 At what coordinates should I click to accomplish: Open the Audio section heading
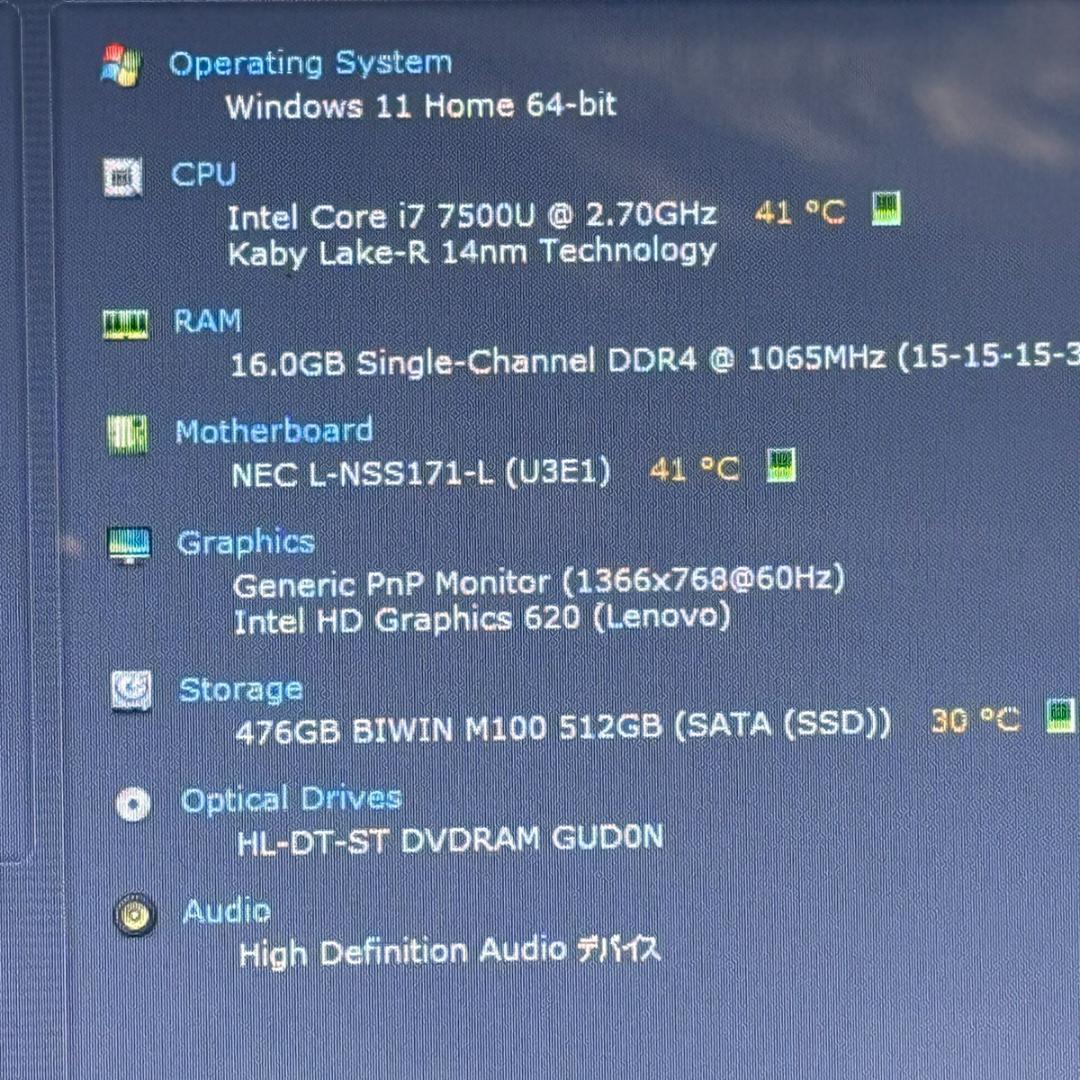227,911
